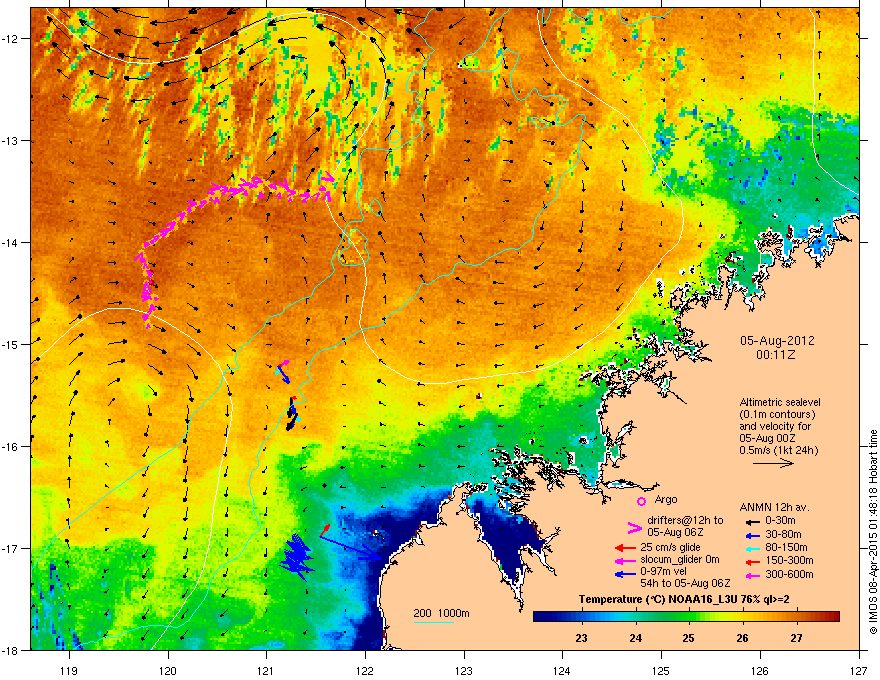
Task: Click the '80-150m' depth label
Action: (786, 547)
